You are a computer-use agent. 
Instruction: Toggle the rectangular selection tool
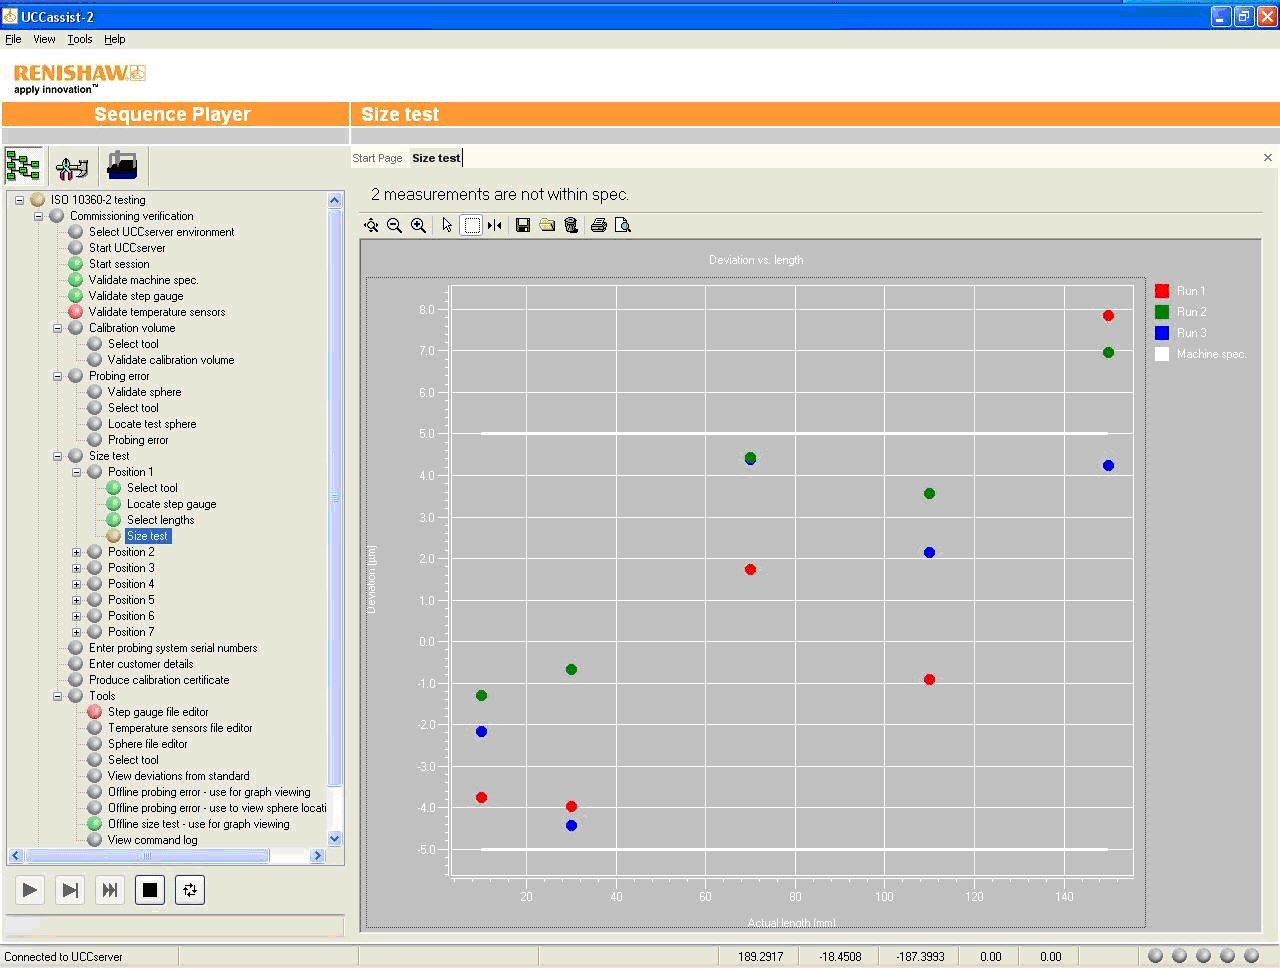click(x=472, y=226)
